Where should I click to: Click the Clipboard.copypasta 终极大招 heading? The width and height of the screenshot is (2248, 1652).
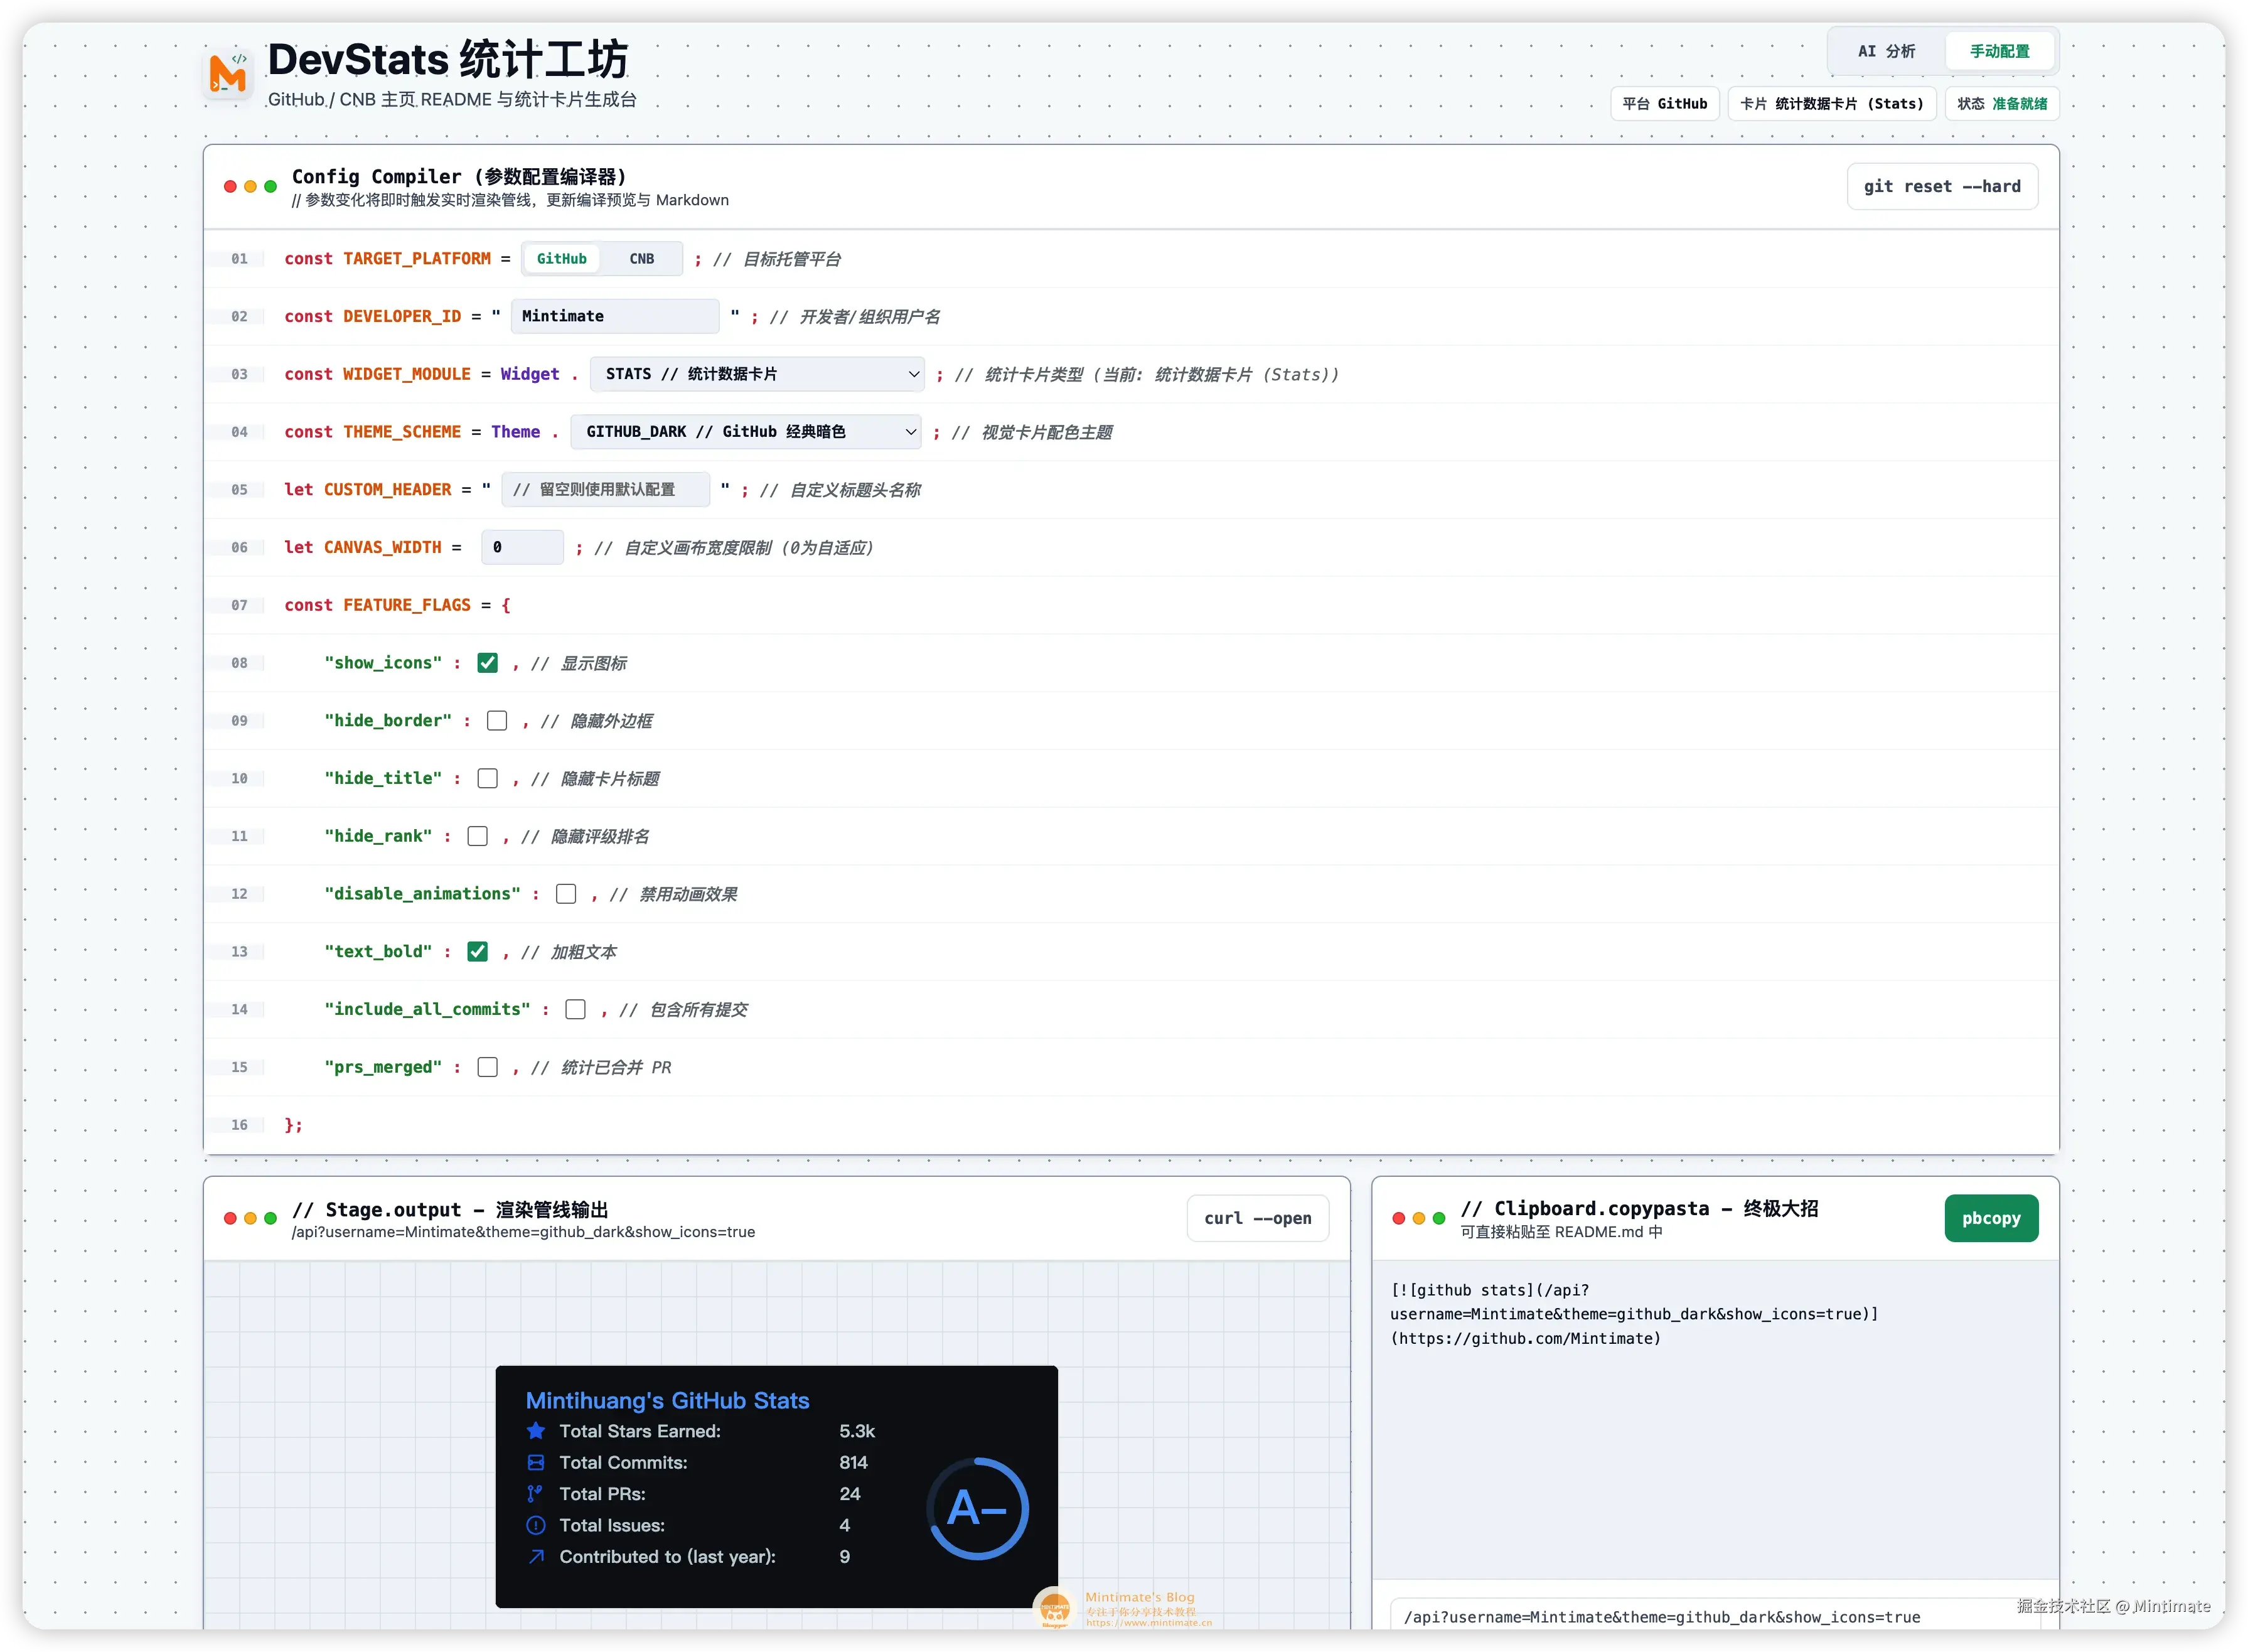1639,1209
